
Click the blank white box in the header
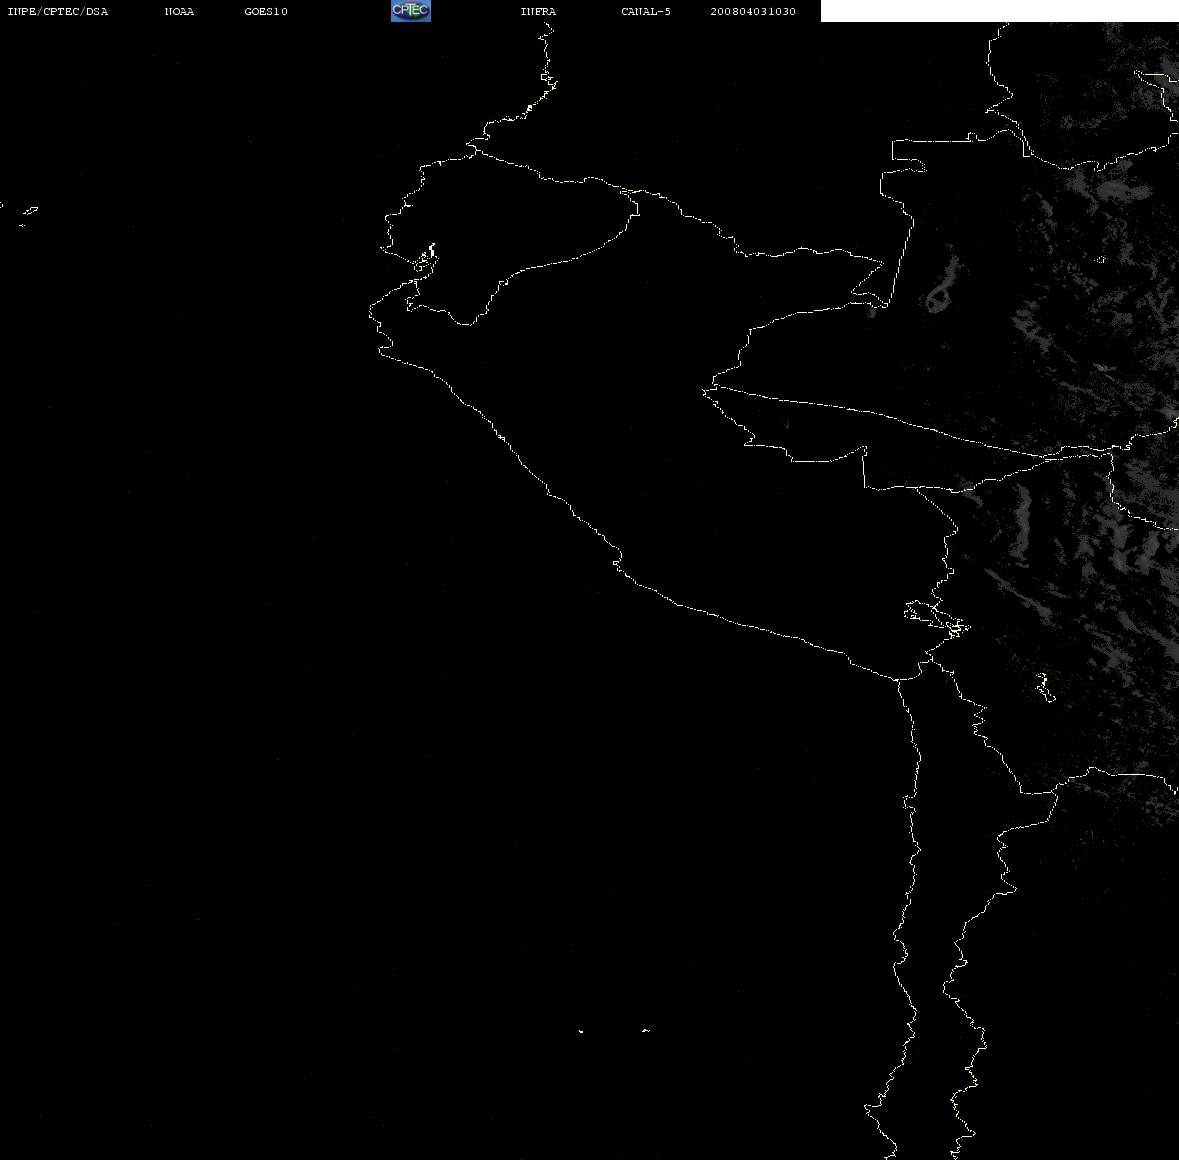999,11
